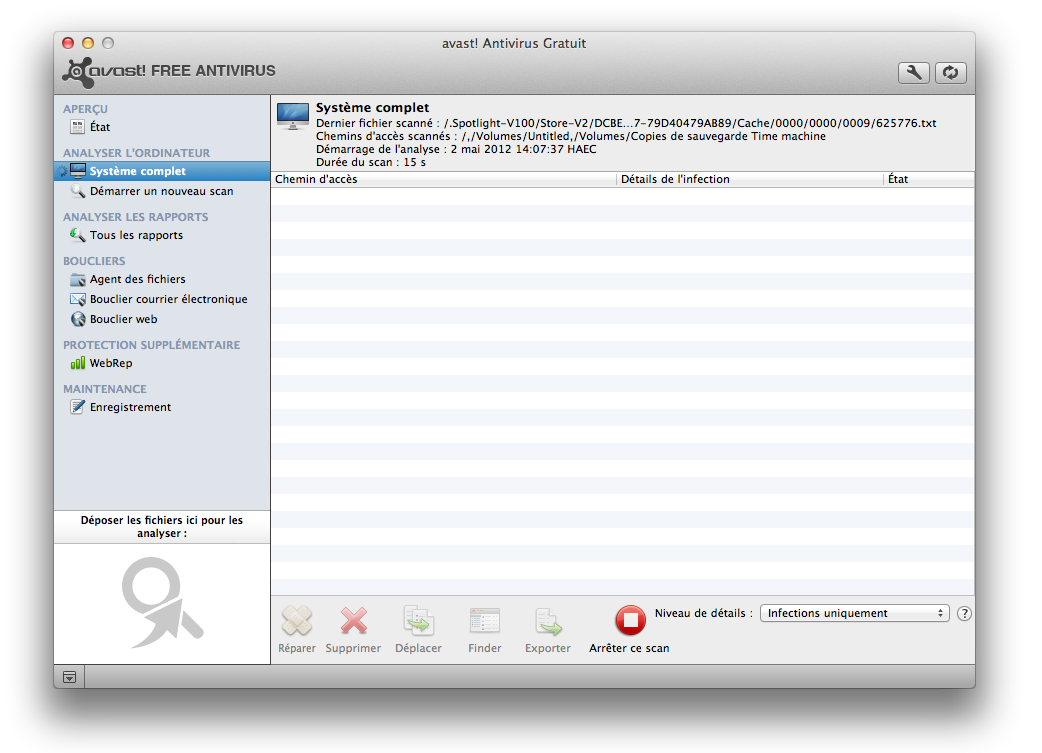Image resolution: width=1042 pixels, height=753 pixels.
Task: Select Bouclier web in sidebar
Action: pyautogui.click(x=123, y=319)
